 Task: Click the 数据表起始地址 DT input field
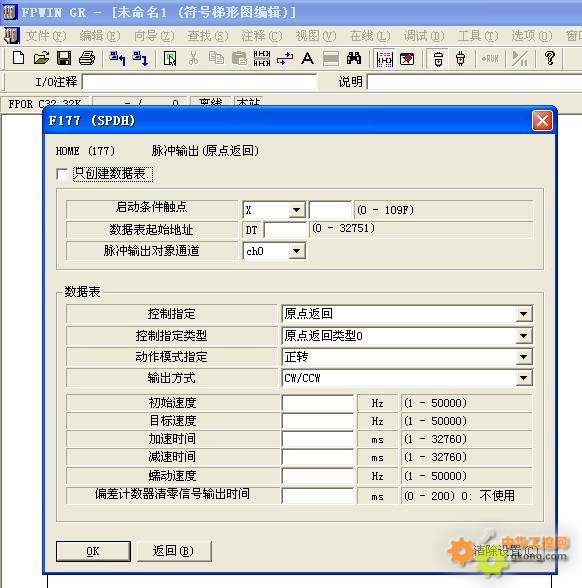285,230
